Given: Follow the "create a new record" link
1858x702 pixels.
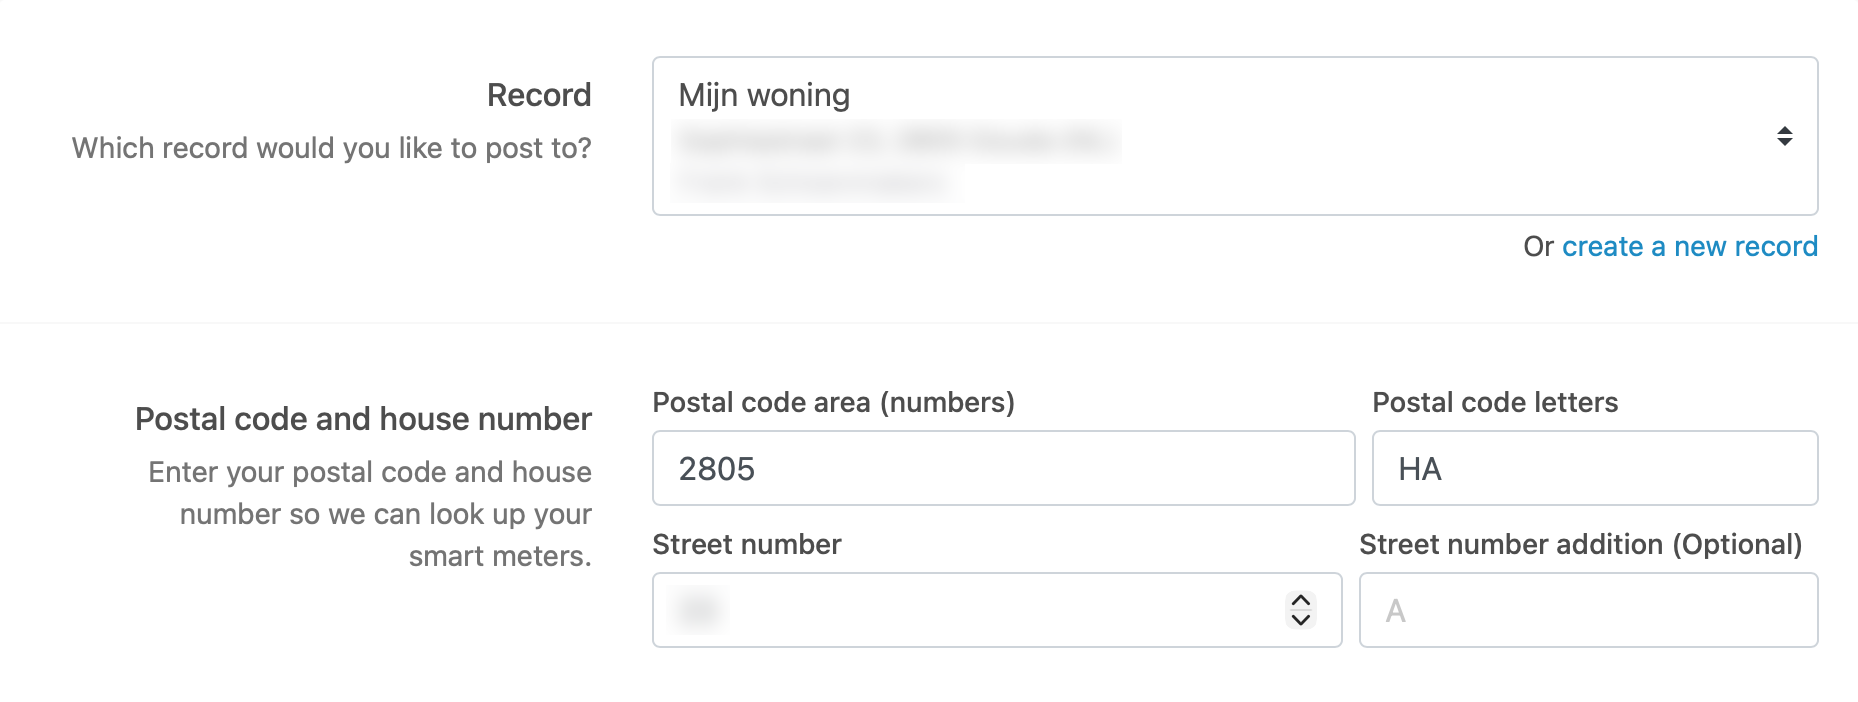Looking at the screenshot, I should click(x=1689, y=247).
